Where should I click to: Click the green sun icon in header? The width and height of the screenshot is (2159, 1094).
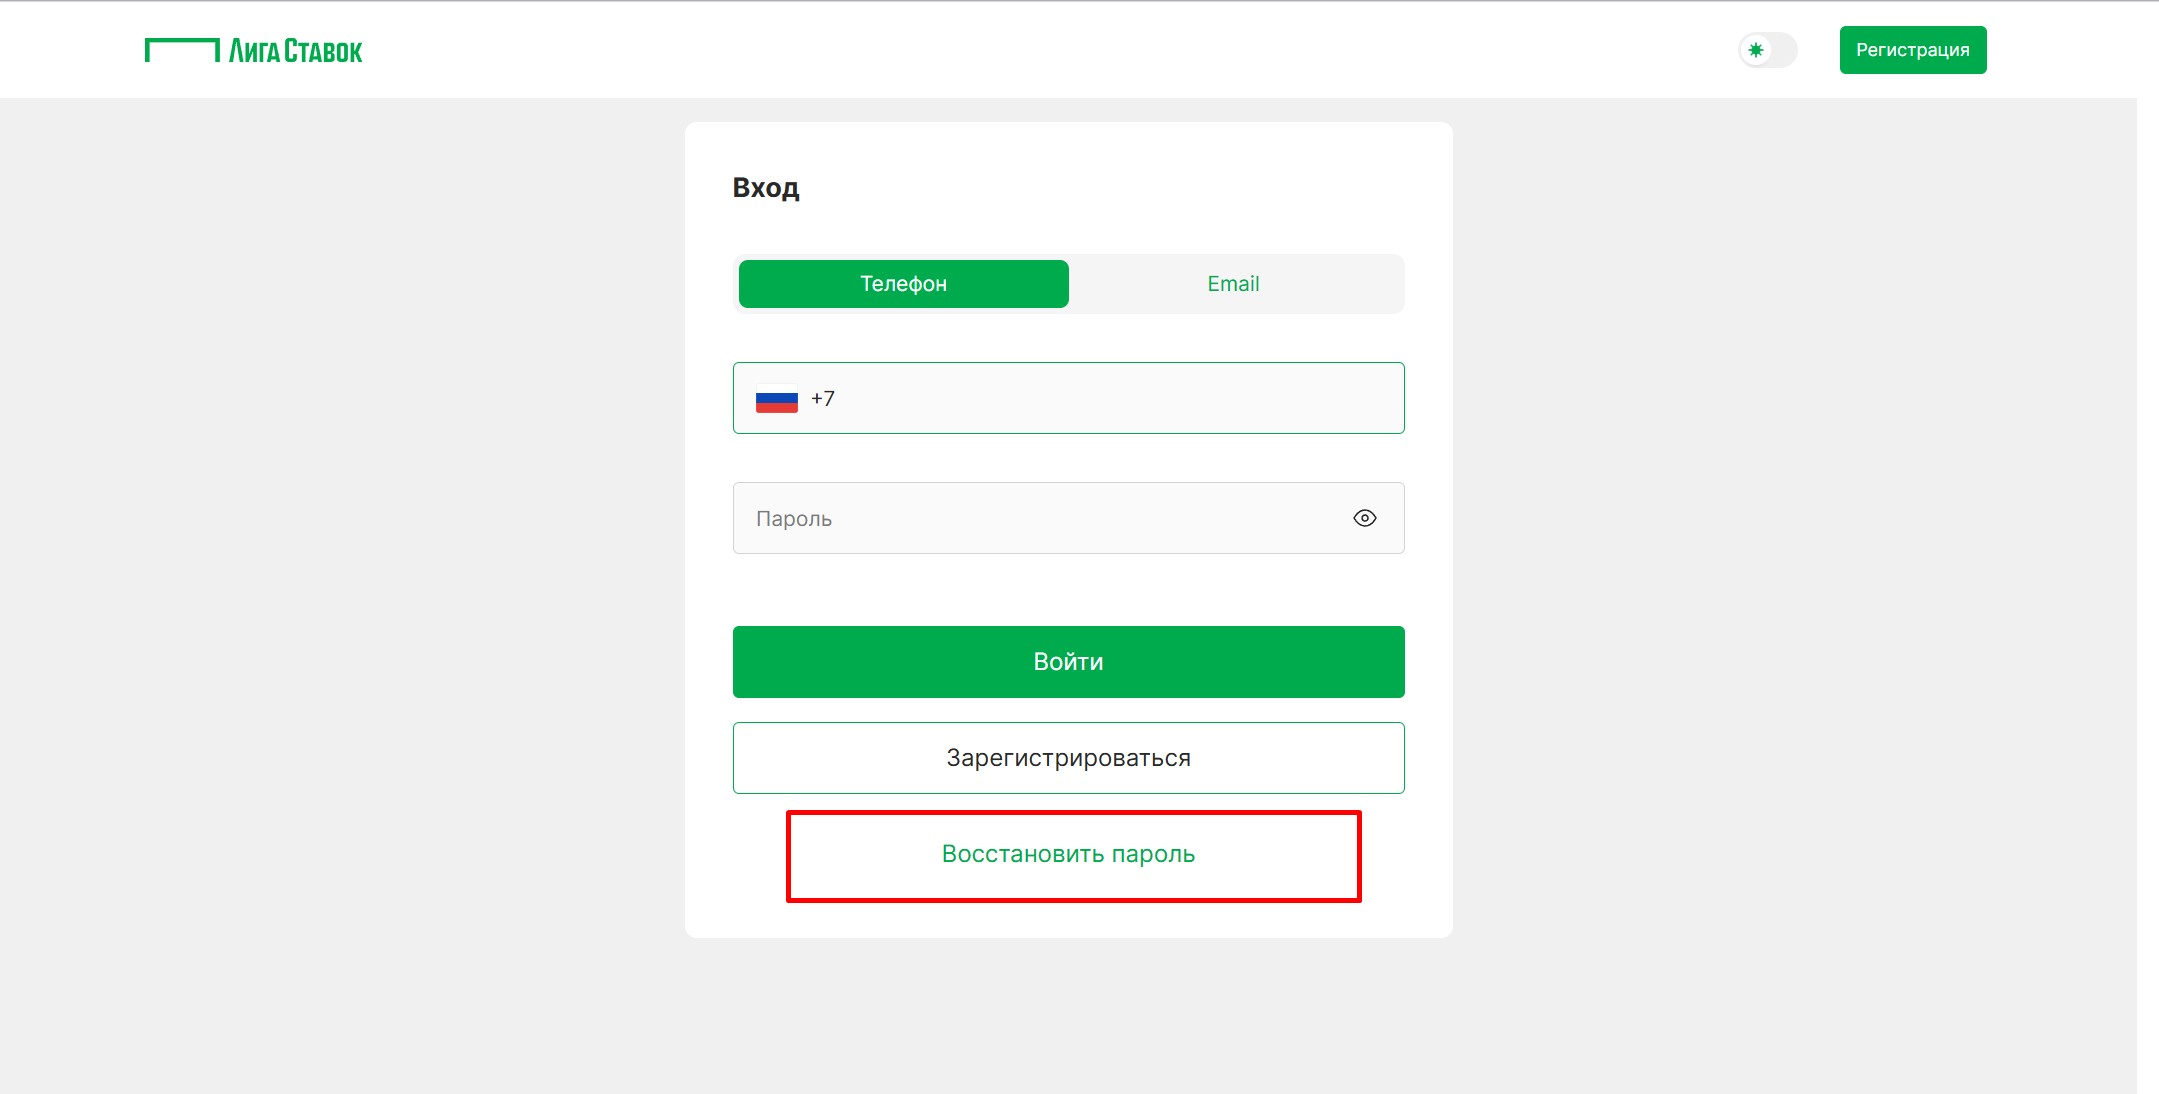[1756, 50]
